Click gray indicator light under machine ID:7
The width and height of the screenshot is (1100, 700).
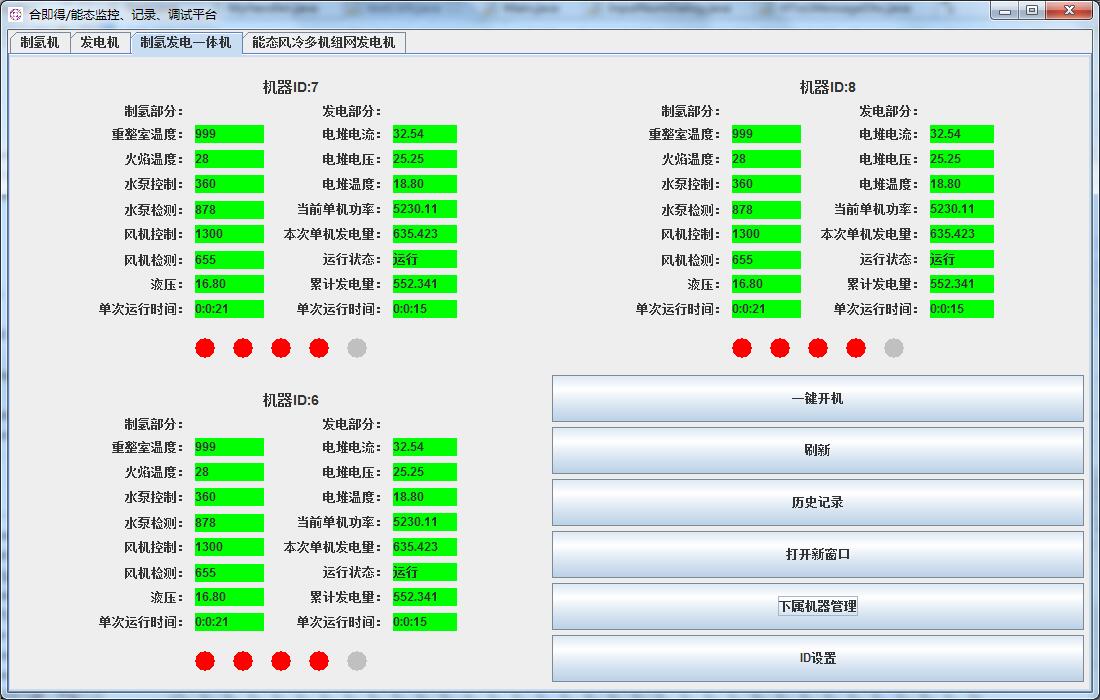point(357,348)
